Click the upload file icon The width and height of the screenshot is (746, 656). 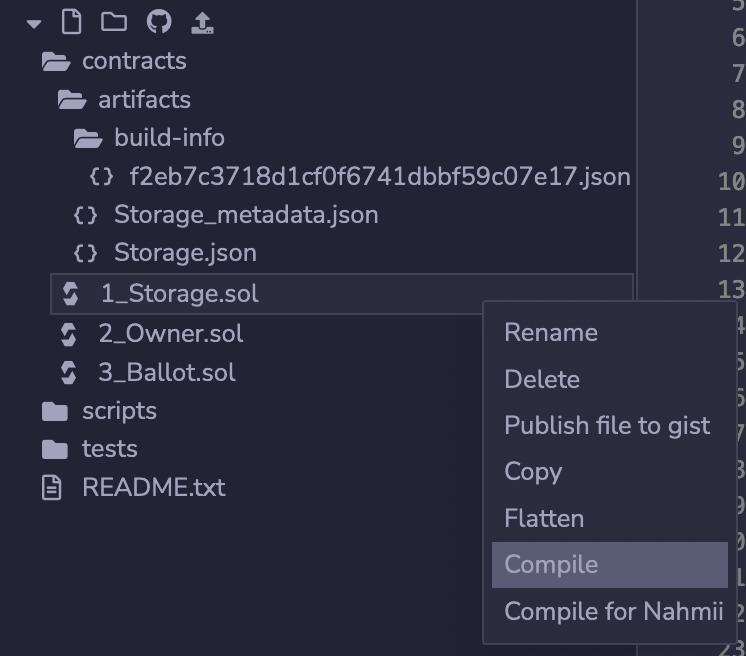(x=201, y=22)
